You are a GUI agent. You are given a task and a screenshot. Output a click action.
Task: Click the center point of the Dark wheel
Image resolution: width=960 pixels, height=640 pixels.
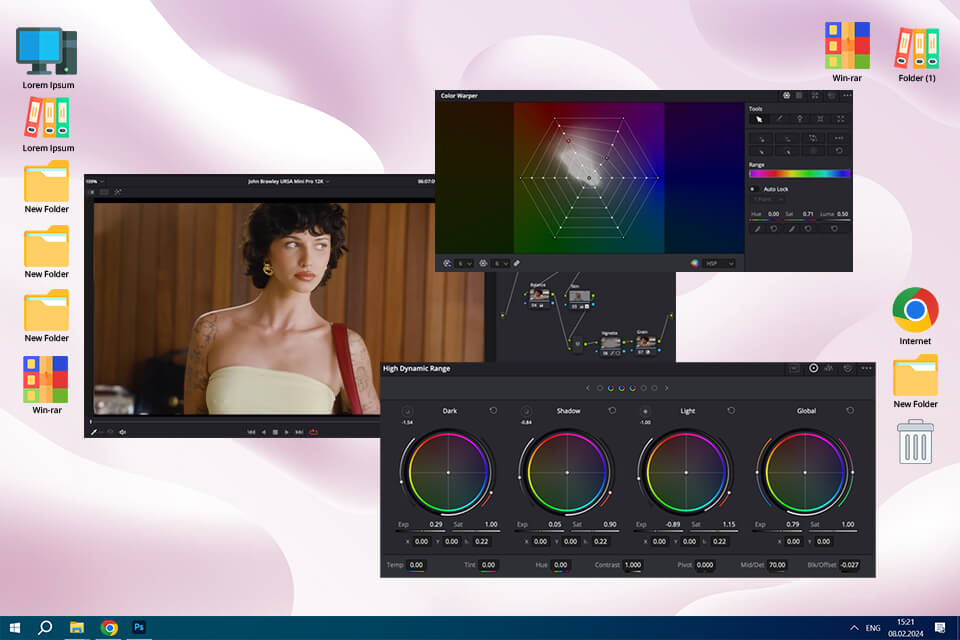pyautogui.click(x=448, y=472)
